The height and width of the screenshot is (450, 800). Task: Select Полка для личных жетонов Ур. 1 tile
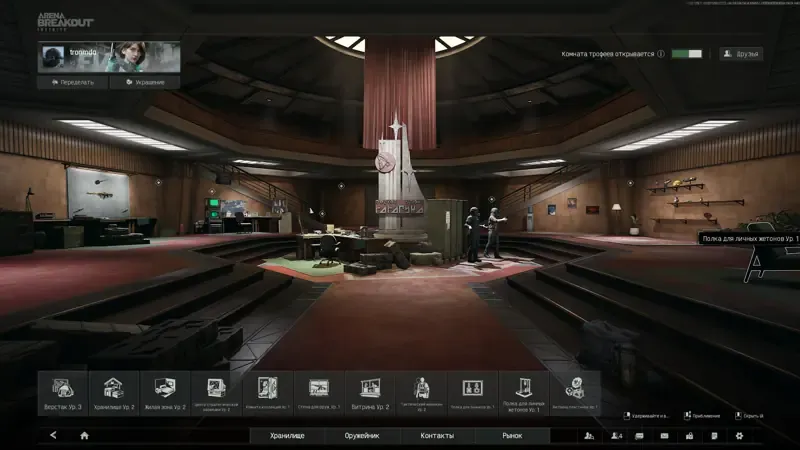[523, 393]
